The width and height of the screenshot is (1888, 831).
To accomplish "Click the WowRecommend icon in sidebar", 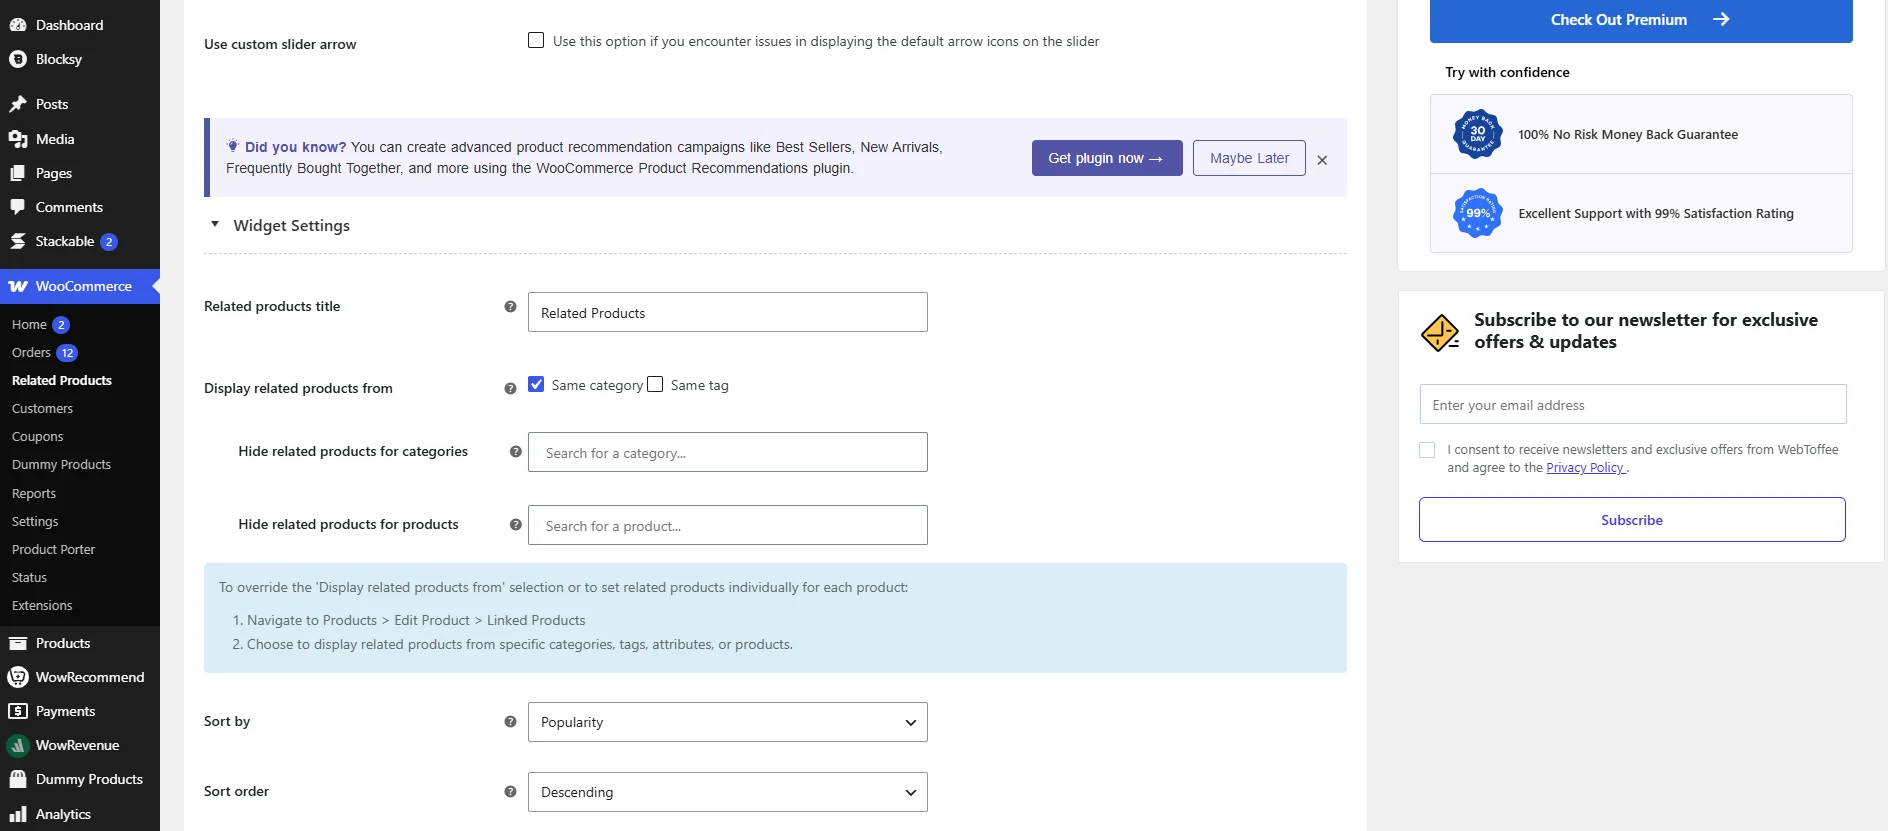I will [x=18, y=677].
